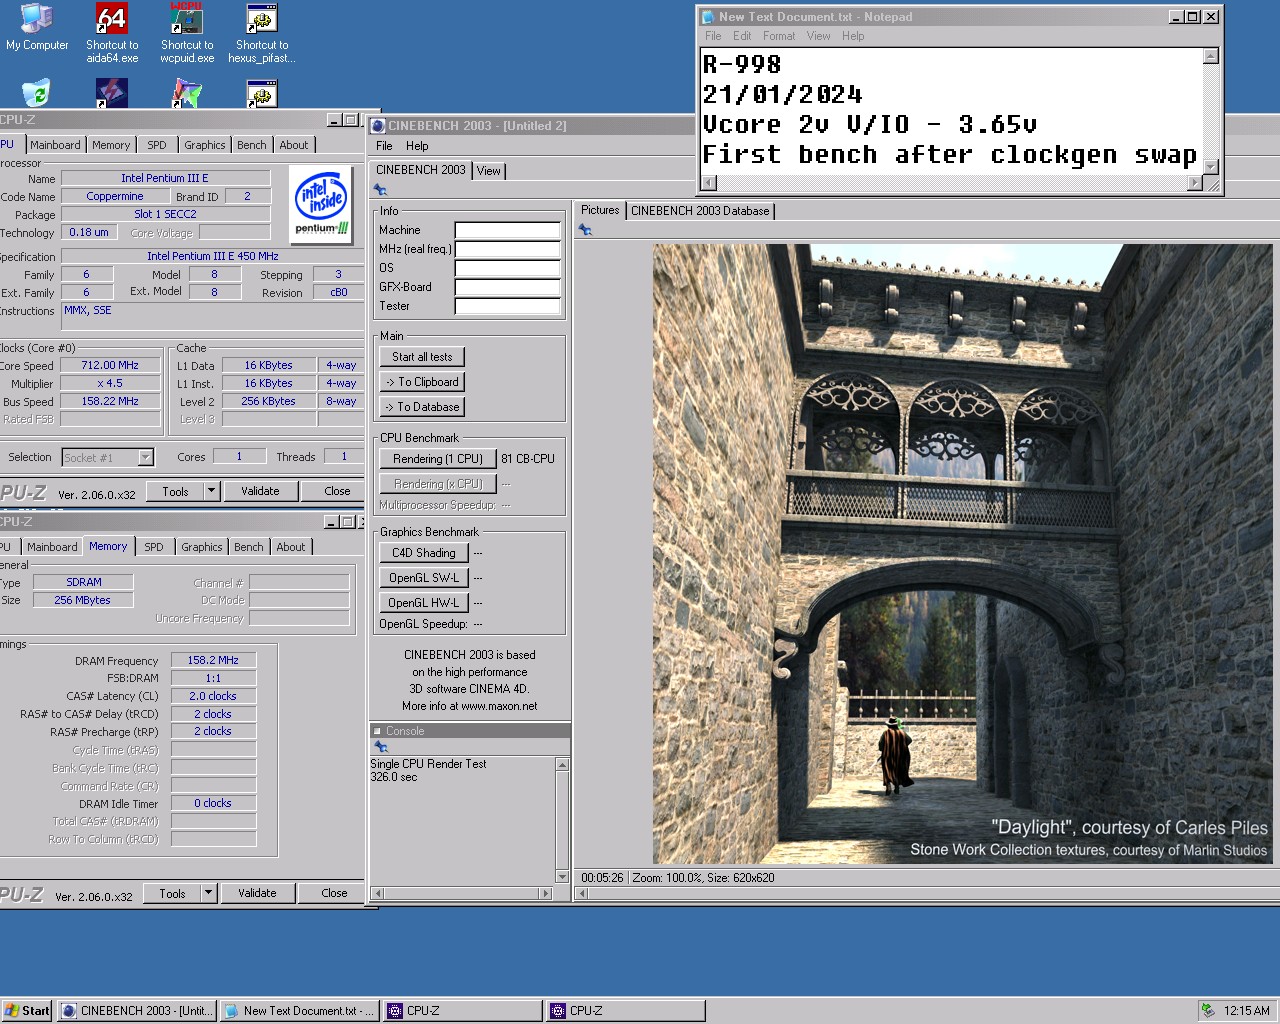Viewport: 1280px width, 1024px height.
Task: Open SPD tab in upper CPU-Z window
Action: pyautogui.click(x=157, y=145)
